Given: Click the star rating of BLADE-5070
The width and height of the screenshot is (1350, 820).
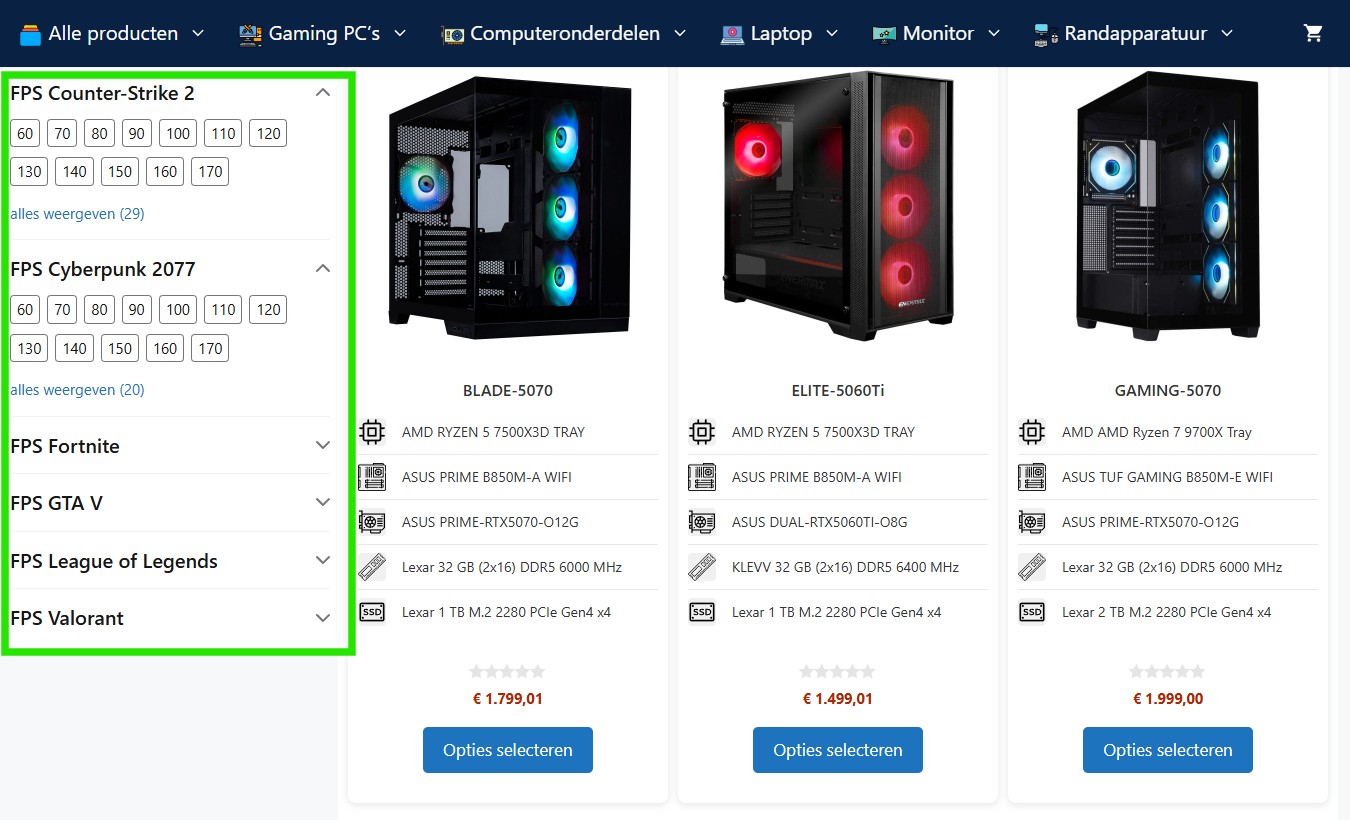Looking at the screenshot, I should pos(508,672).
